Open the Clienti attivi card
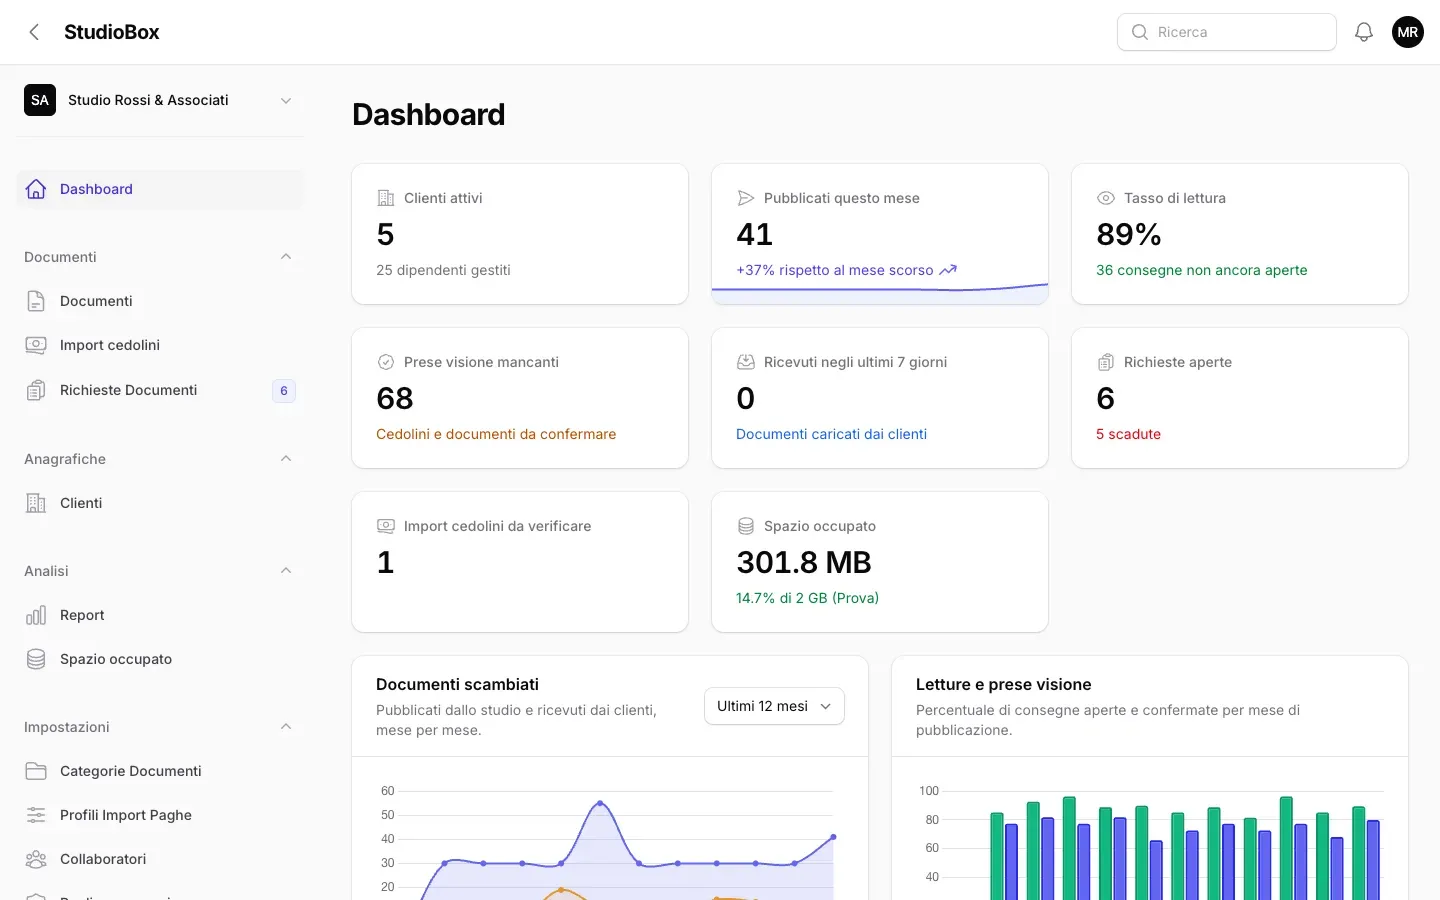 click(x=520, y=234)
